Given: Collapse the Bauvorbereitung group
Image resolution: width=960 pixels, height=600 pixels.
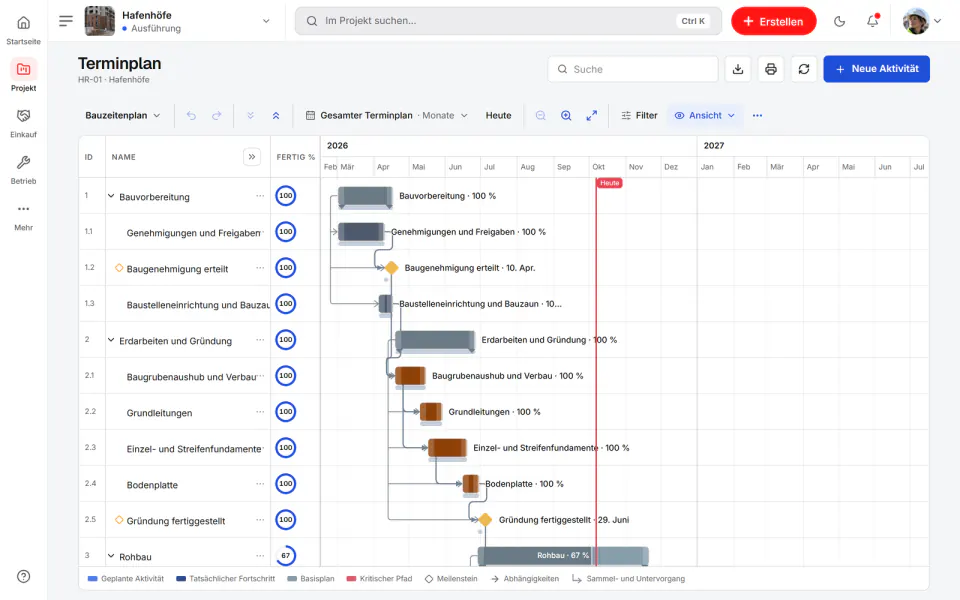Looking at the screenshot, I should click(111, 196).
